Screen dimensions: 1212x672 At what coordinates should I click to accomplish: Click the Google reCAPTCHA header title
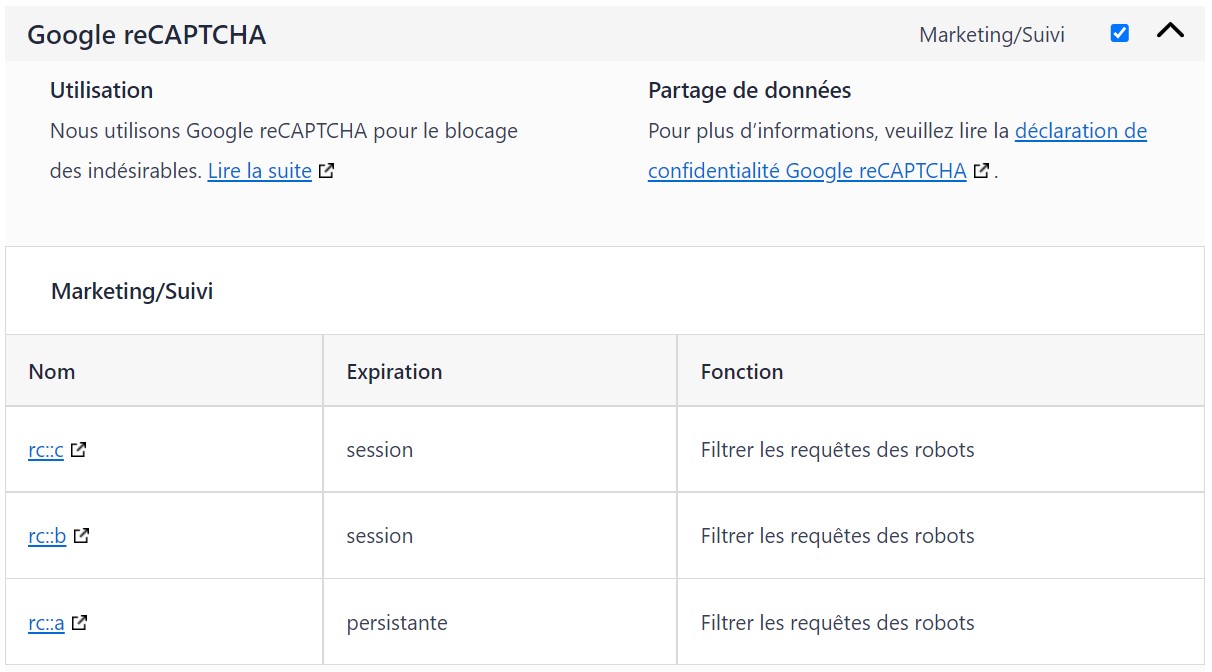146,35
